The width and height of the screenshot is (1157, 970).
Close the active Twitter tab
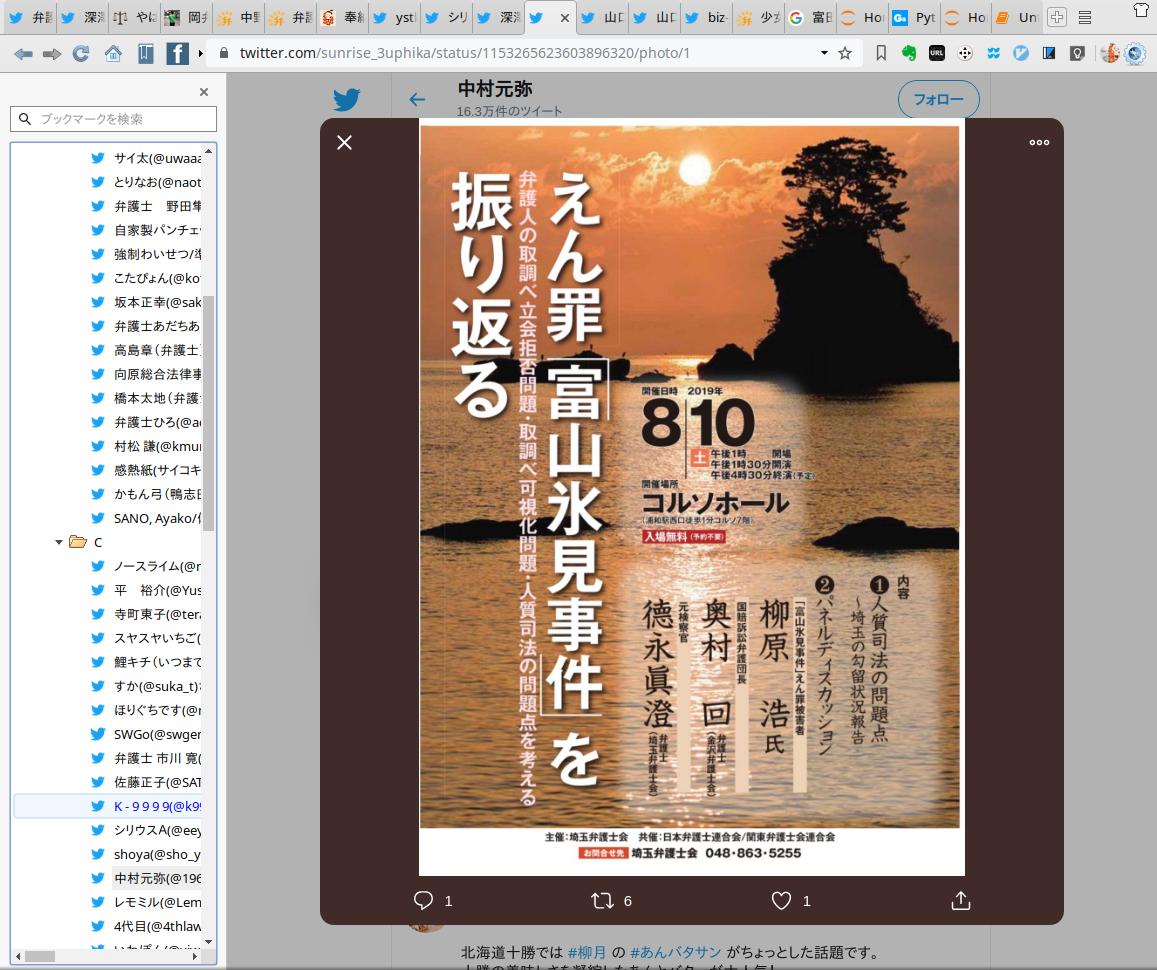click(564, 18)
